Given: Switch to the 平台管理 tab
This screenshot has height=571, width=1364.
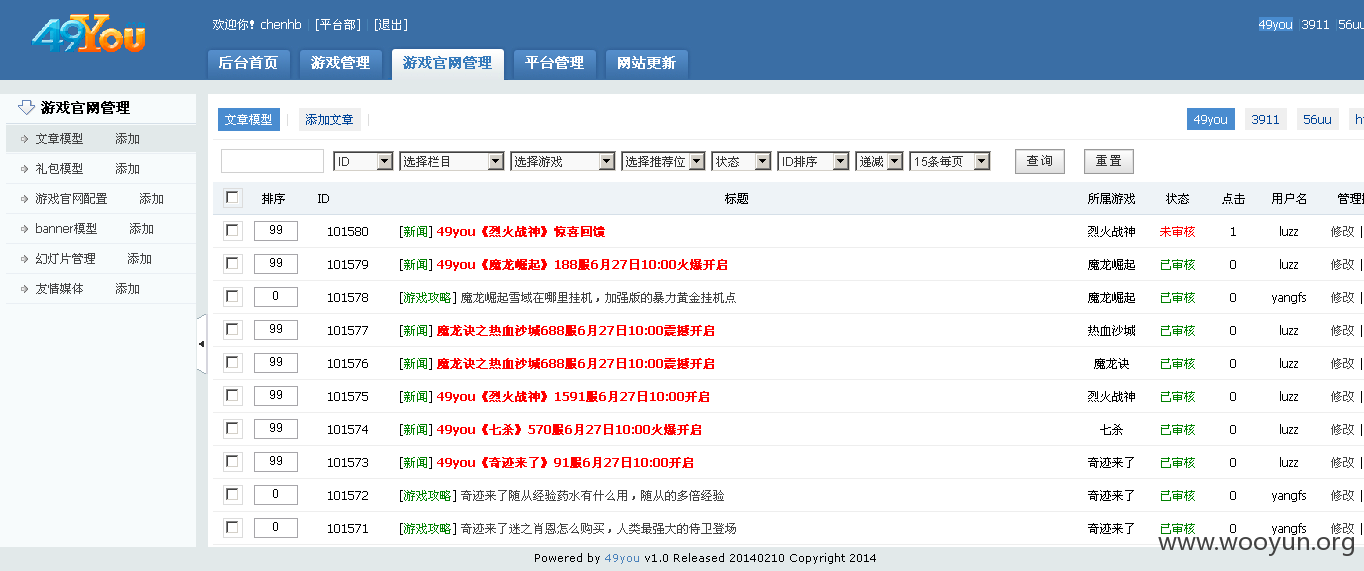Looking at the screenshot, I should coord(555,63).
